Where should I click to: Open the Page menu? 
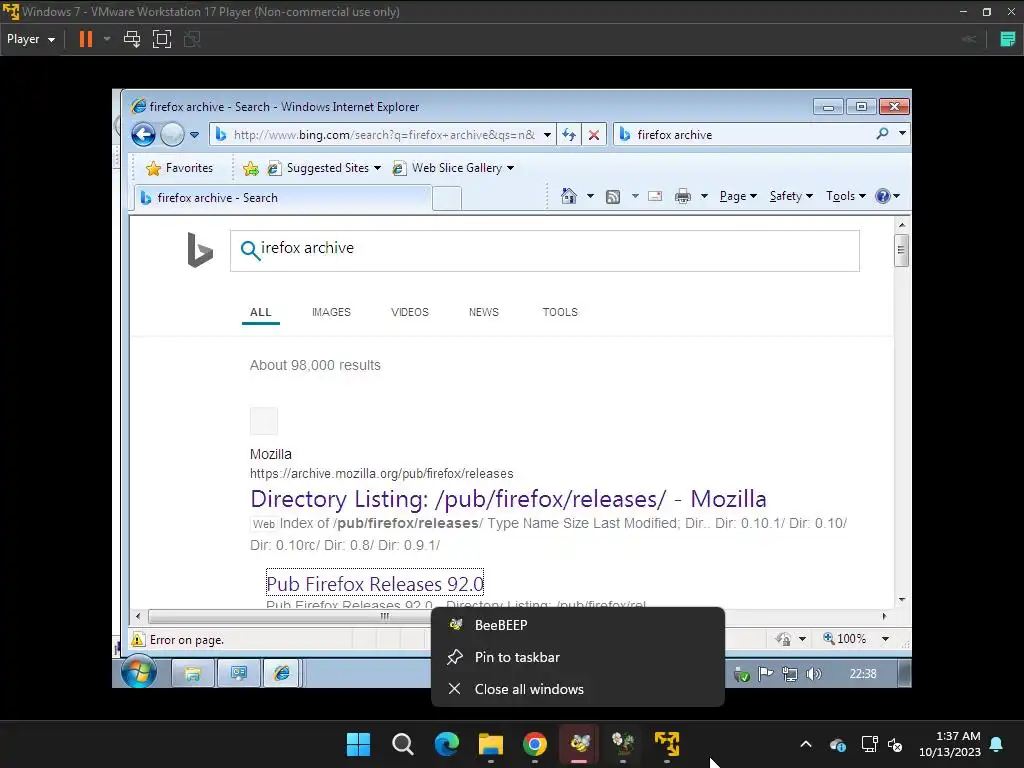[738, 196]
